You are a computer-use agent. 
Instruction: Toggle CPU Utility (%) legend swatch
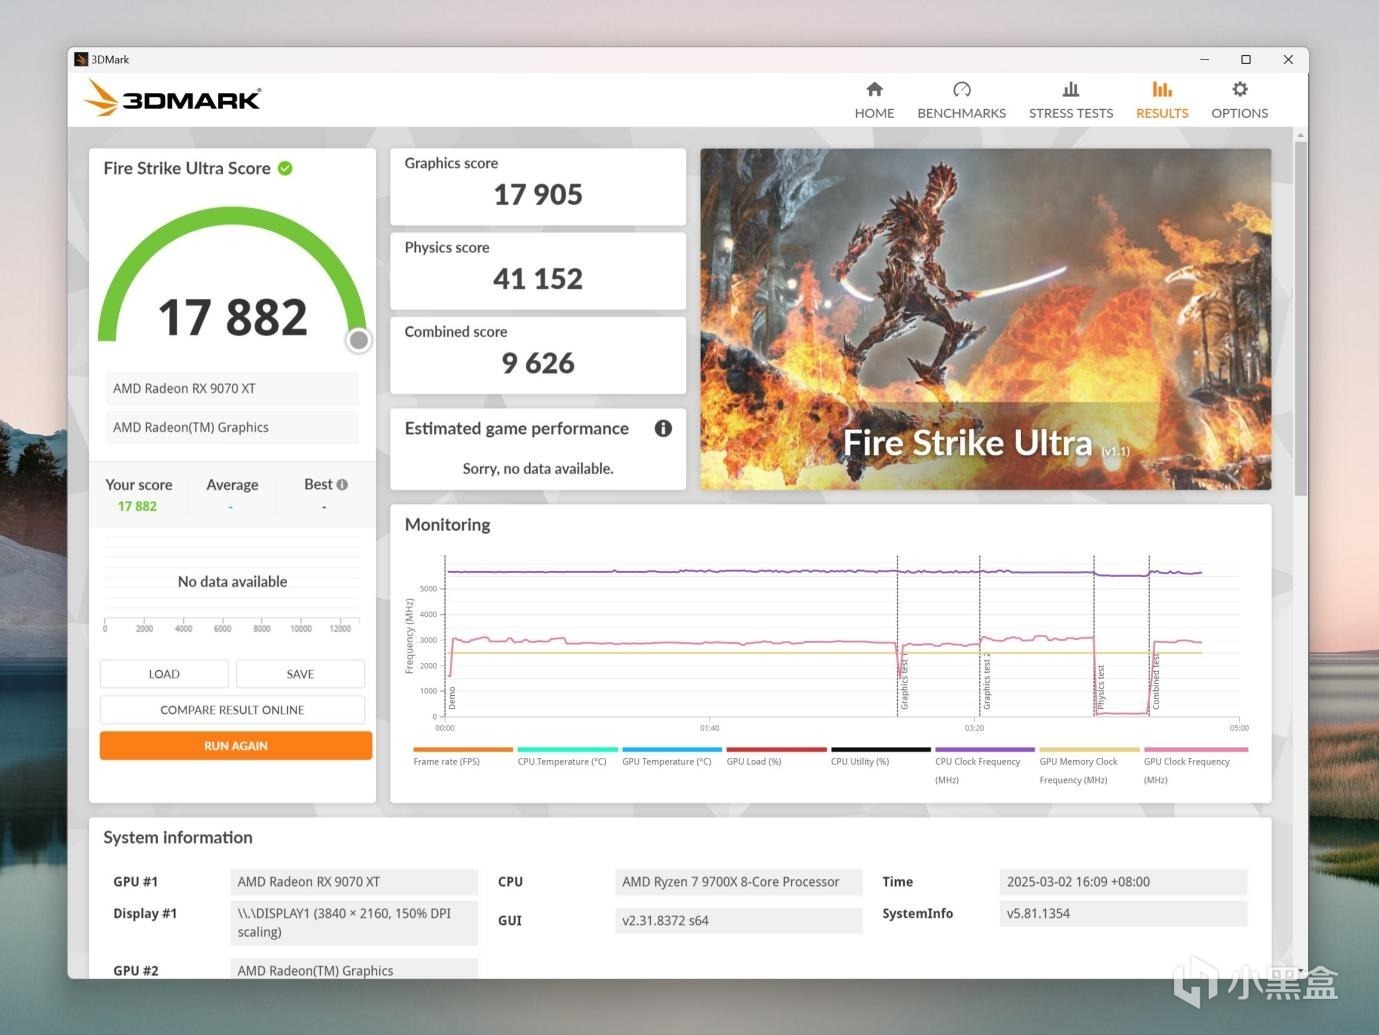(x=881, y=749)
